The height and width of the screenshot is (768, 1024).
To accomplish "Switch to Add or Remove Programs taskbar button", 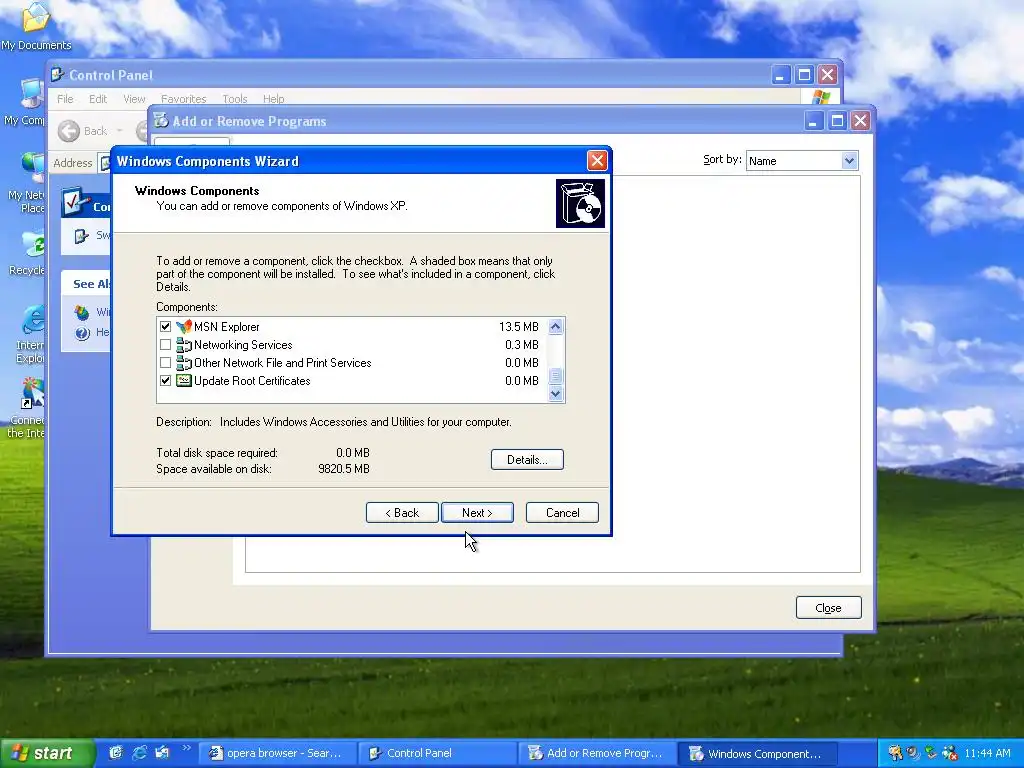I will [x=596, y=753].
